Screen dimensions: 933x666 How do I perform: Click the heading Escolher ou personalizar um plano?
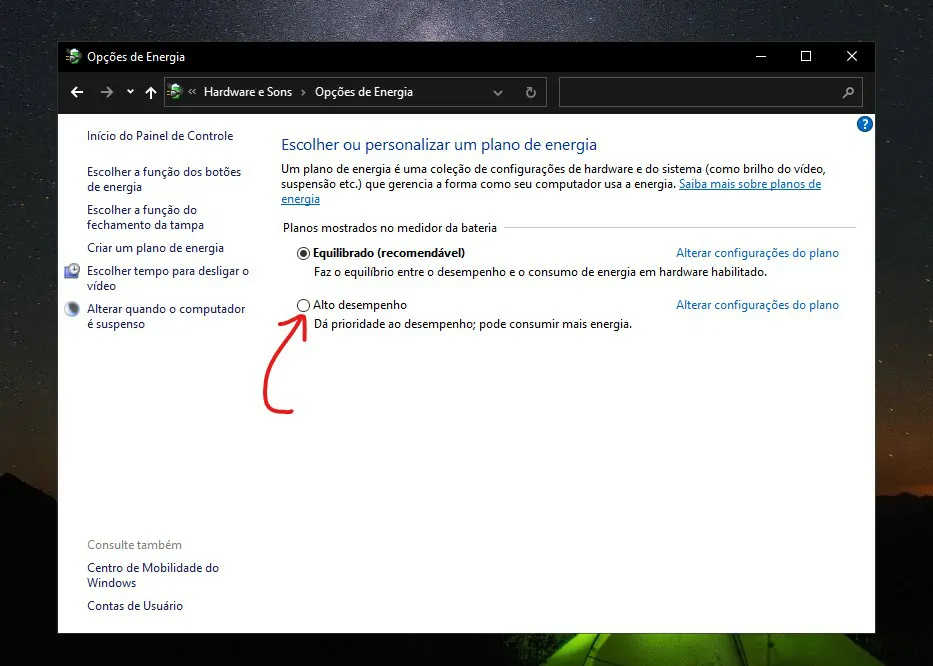click(x=439, y=145)
